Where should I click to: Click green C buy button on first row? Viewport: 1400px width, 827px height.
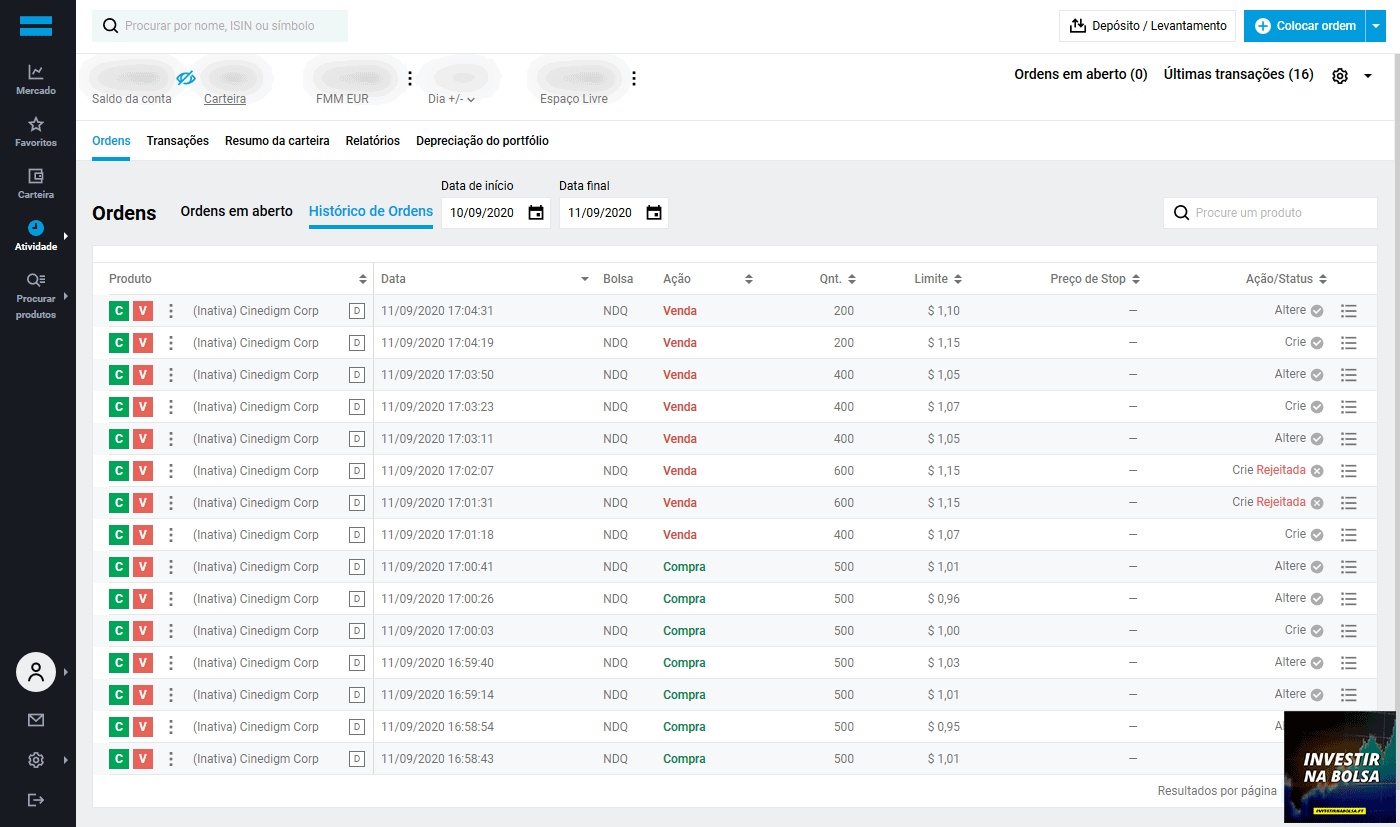[119, 311]
